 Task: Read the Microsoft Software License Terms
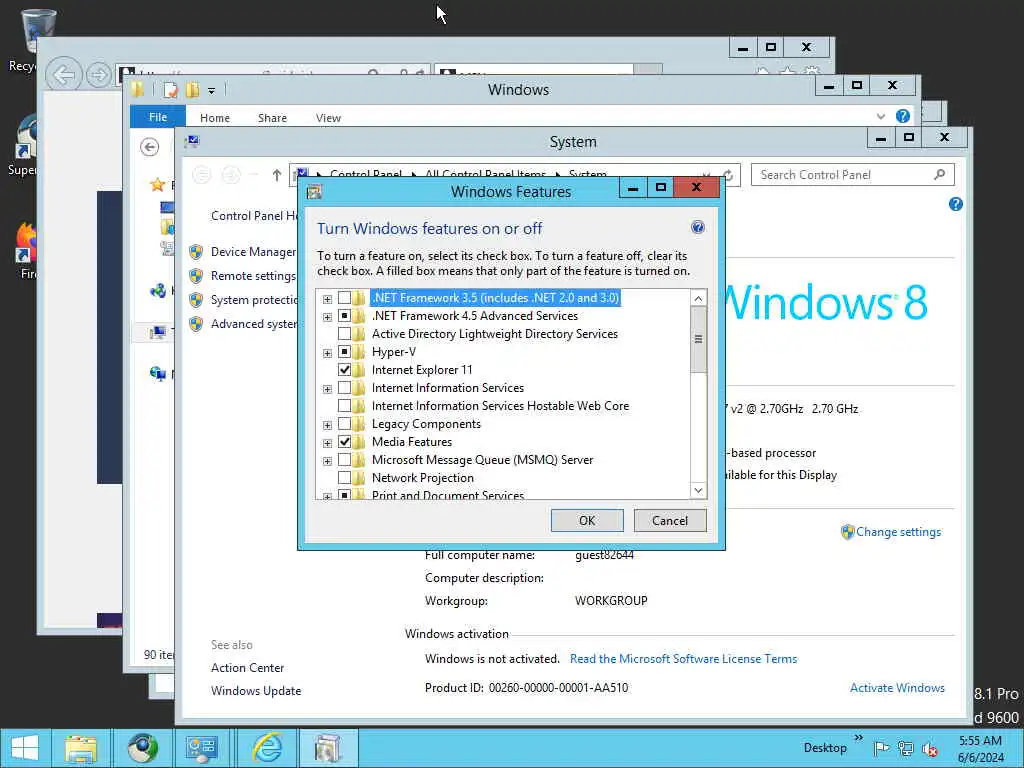[x=683, y=659]
